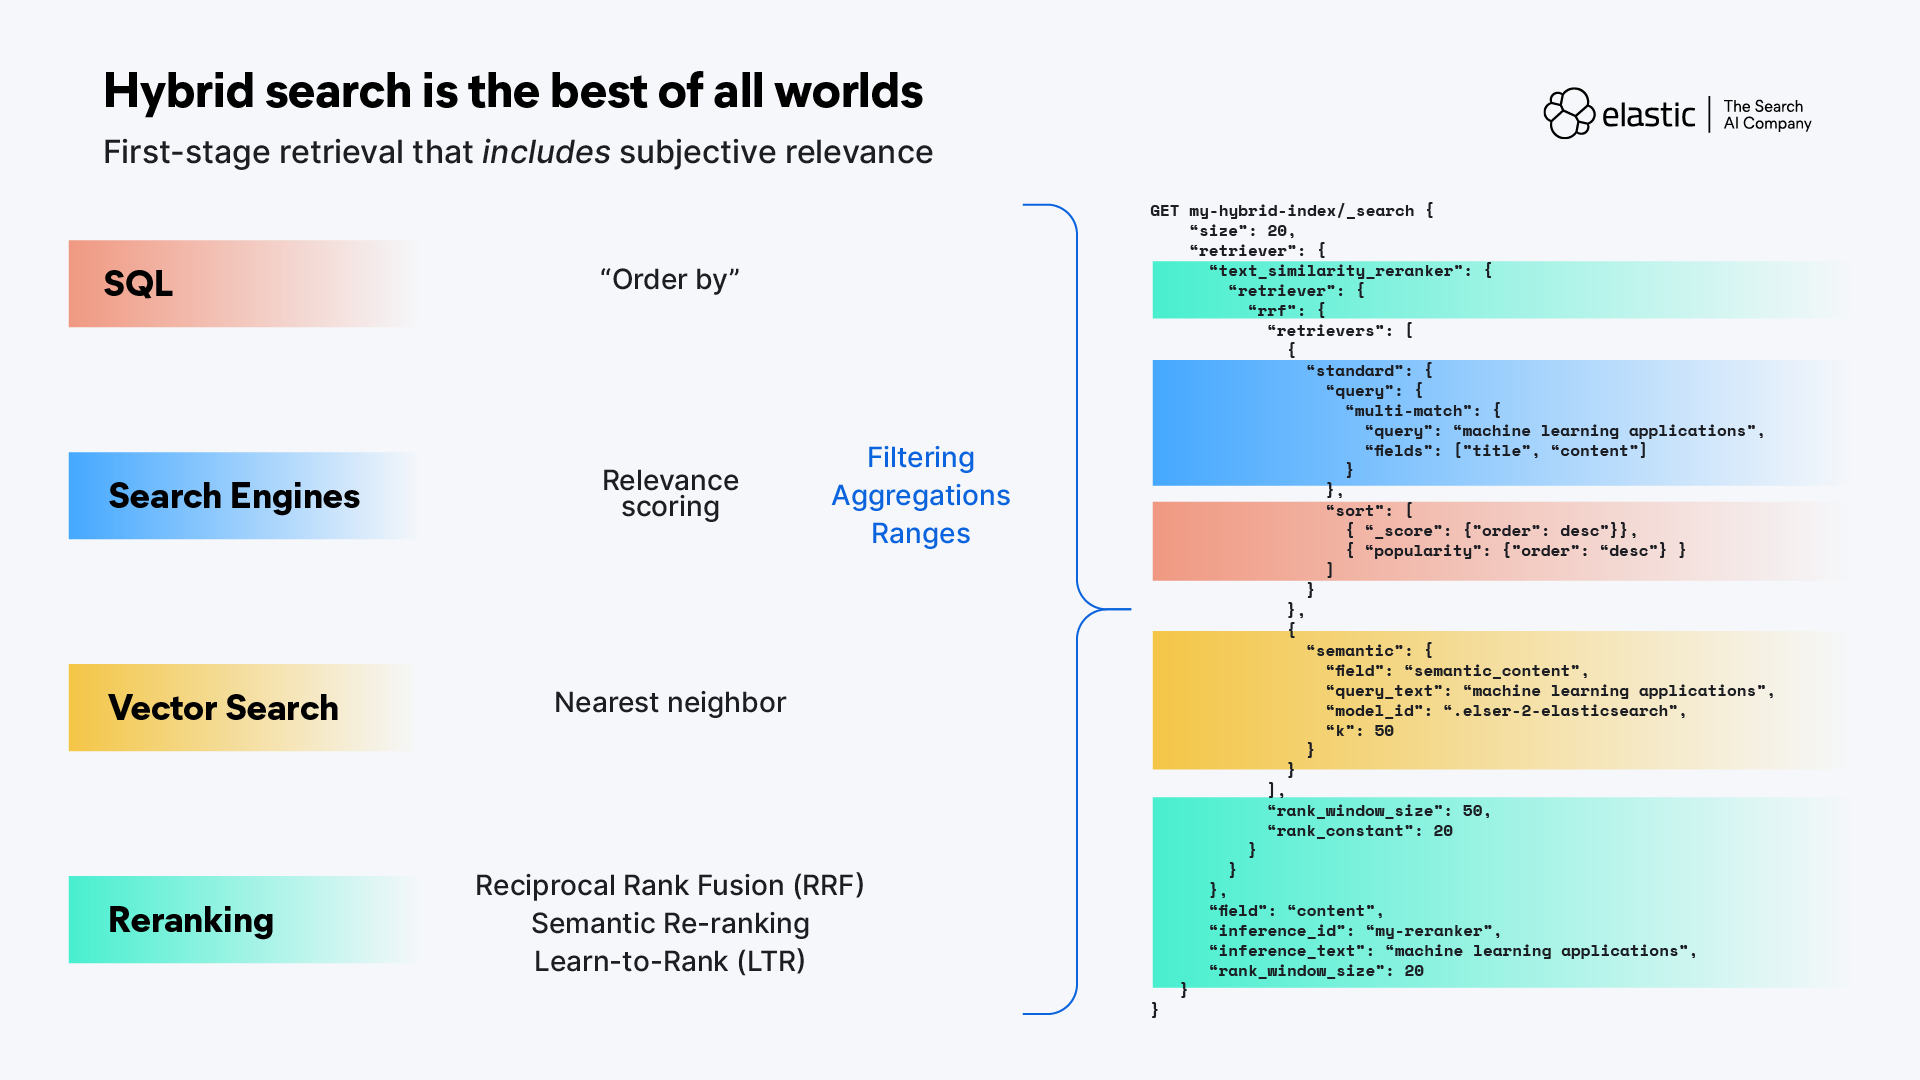Click the text_similarity_reranker code line
The height and width of the screenshot is (1080, 1920).
[1350, 271]
